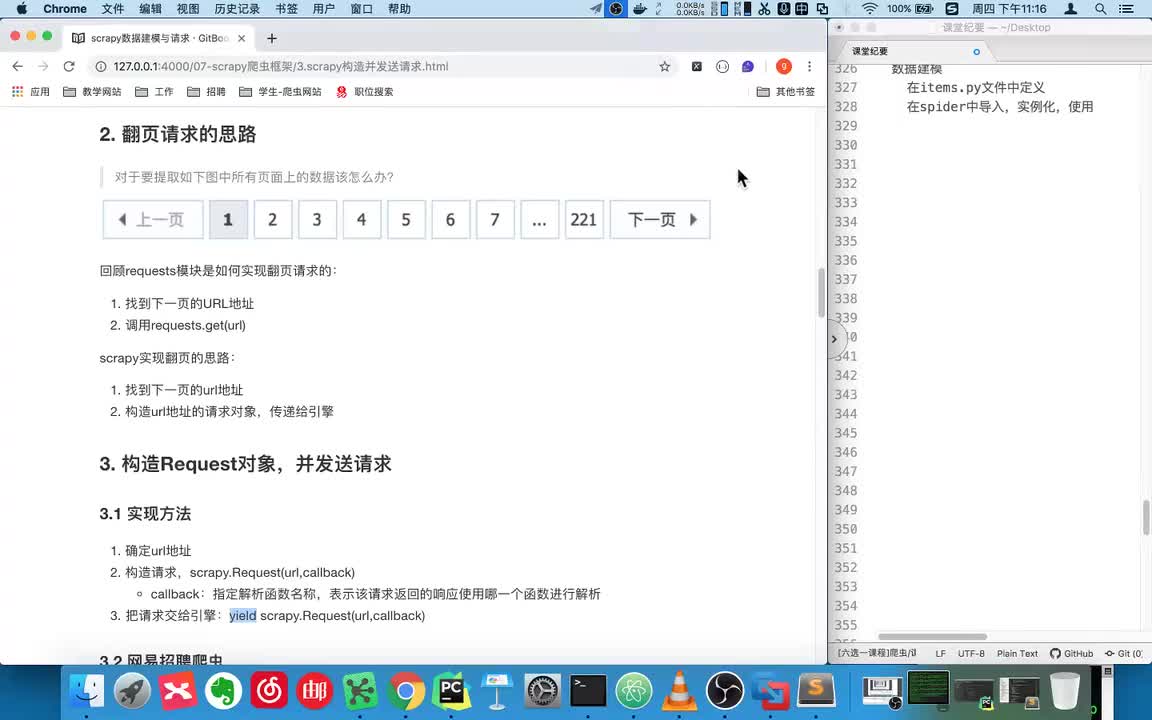
Task: Click UTF-8 encoding in Atom status bar
Action: coord(971,653)
